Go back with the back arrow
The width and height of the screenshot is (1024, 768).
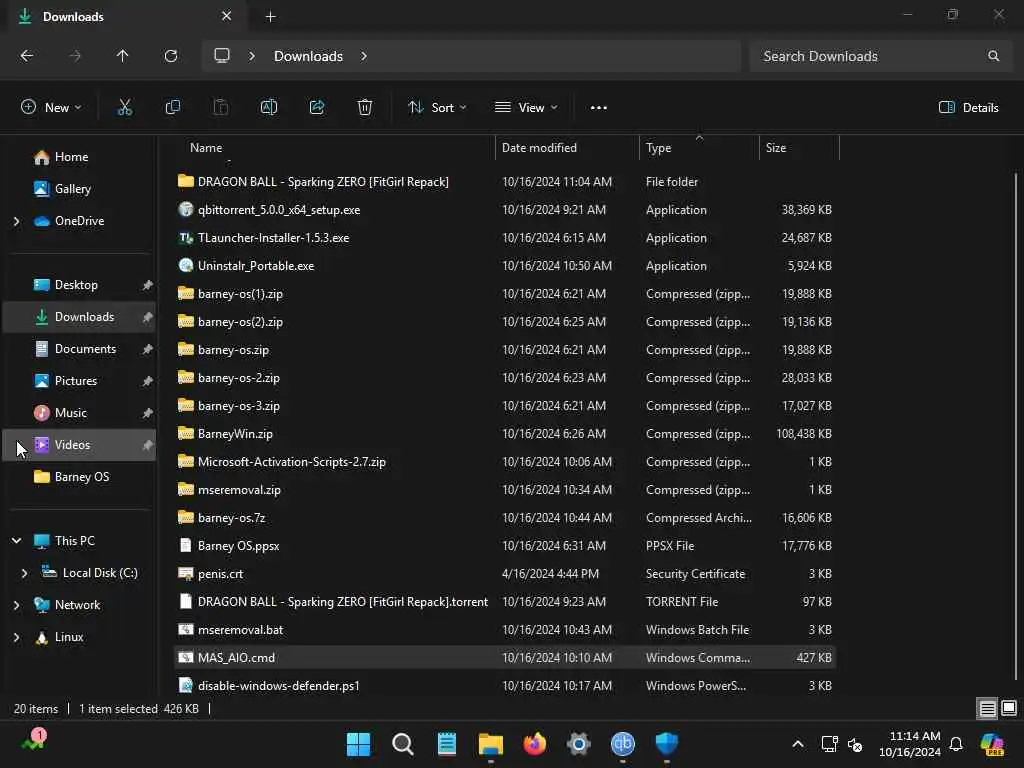(27, 56)
